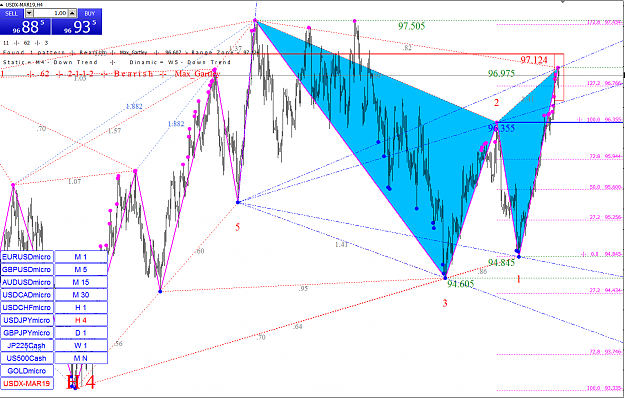Click the red 'Bearish' pattern label text
Viewport: 625px width, 398px height.
tap(134, 74)
